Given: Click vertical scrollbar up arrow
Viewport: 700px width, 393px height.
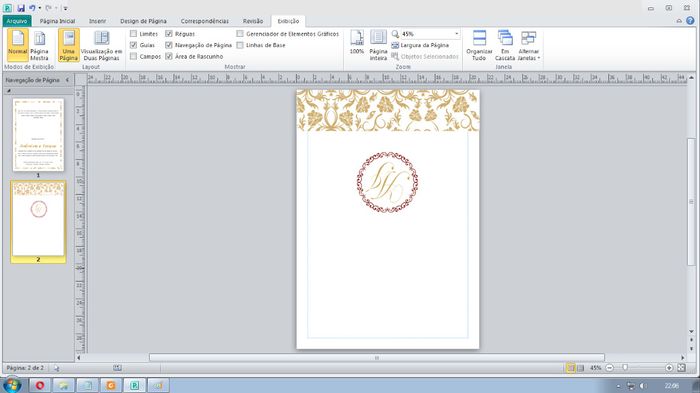Looking at the screenshot, I should pyautogui.click(x=692, y=78).
